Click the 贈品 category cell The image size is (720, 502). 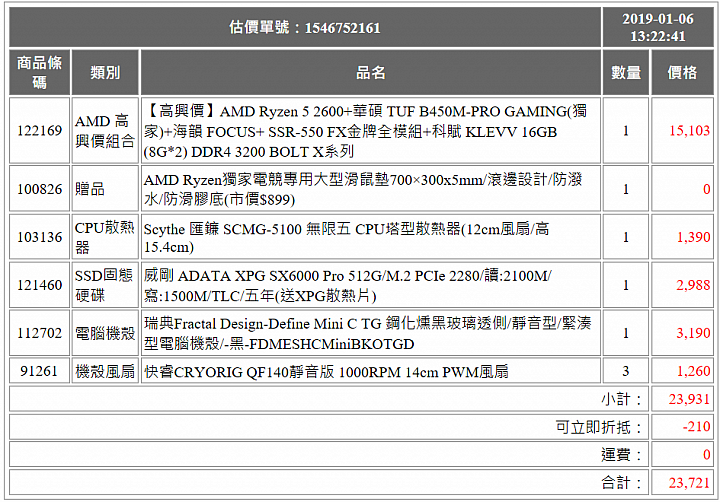point(105,189)
